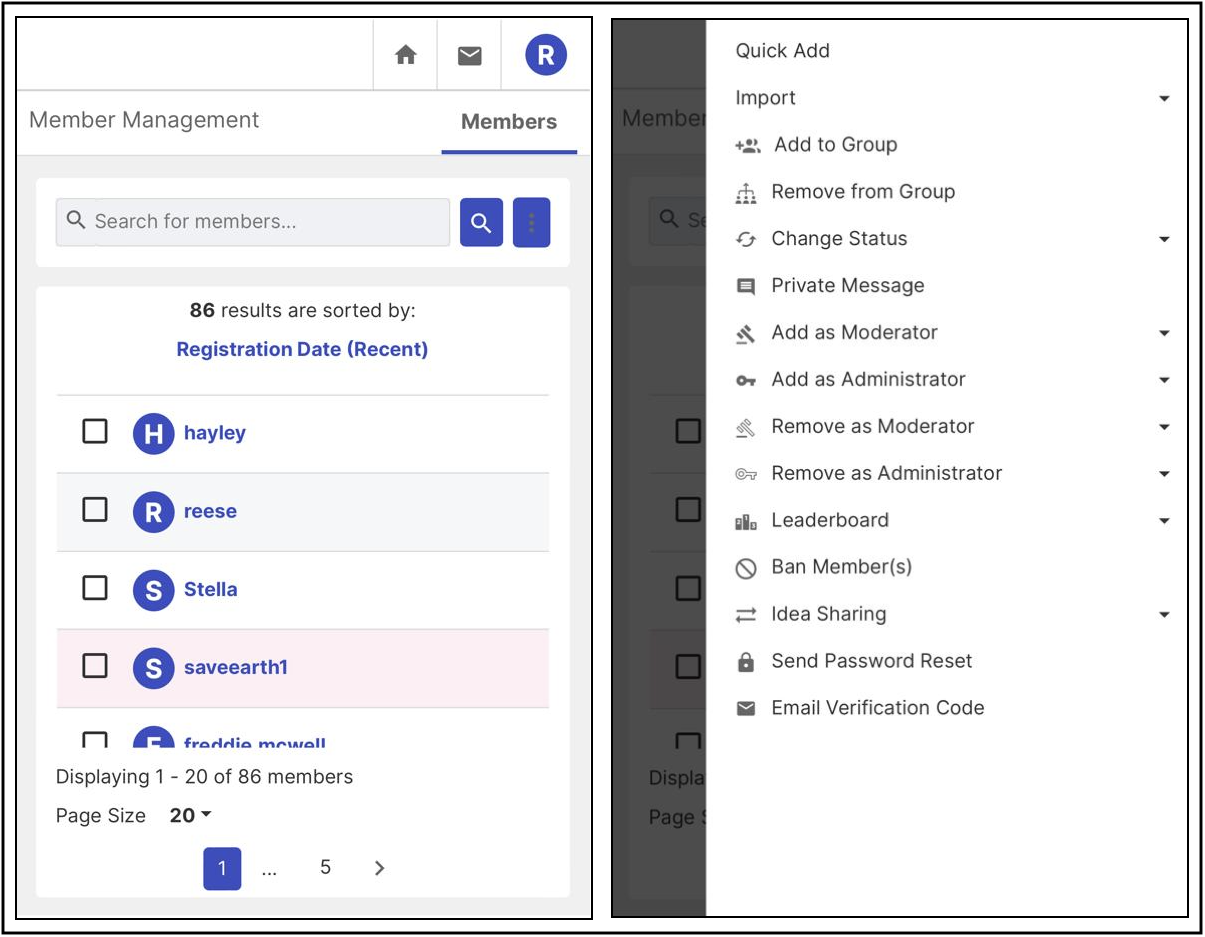Open Stella's member profile link
This screenshot has width=1205, height=937.
(210, 589)
